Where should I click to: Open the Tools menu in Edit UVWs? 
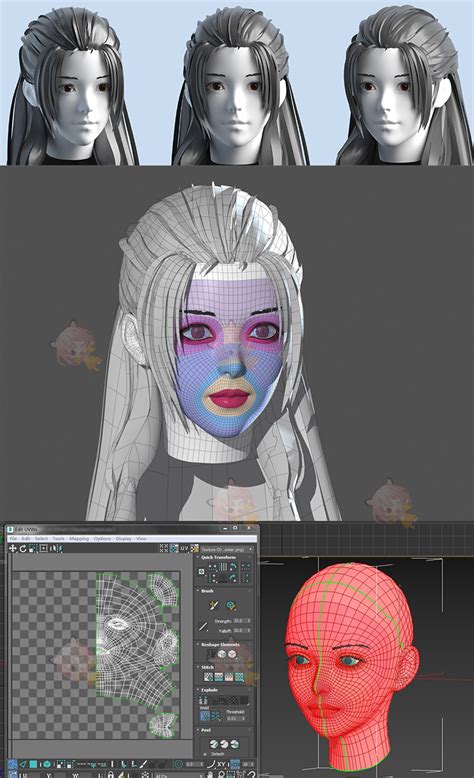(x=59, y=539)
